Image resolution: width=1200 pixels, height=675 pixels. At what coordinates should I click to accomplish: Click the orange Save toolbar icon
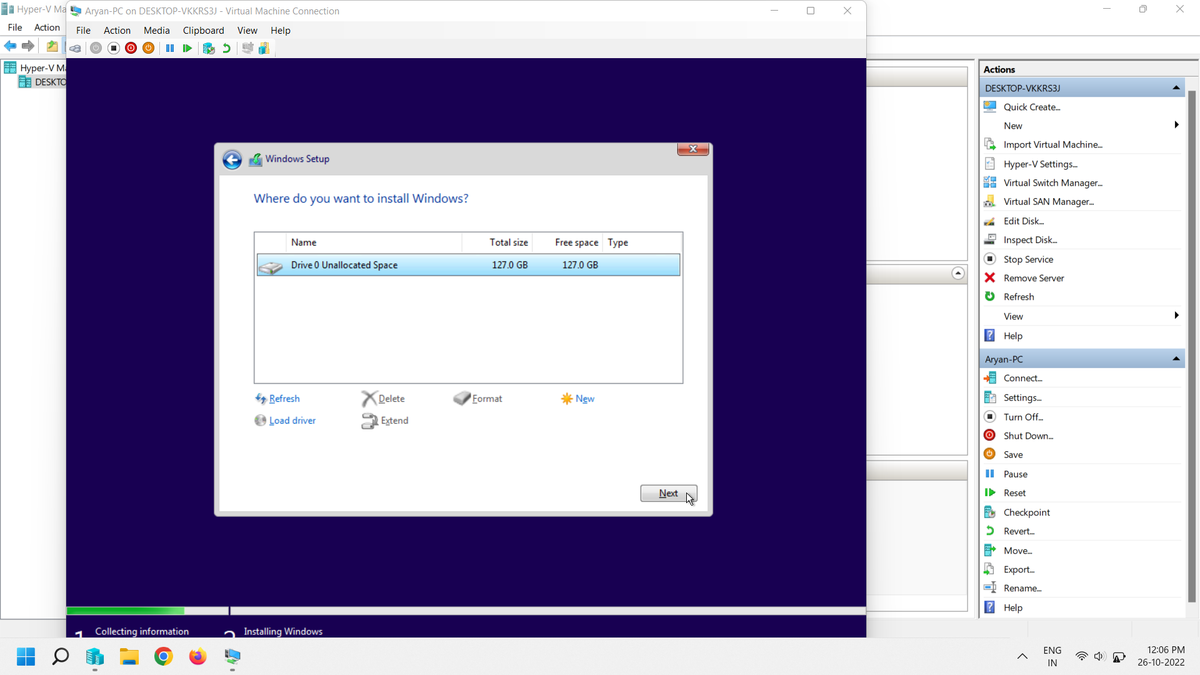[x=149, y=48]
